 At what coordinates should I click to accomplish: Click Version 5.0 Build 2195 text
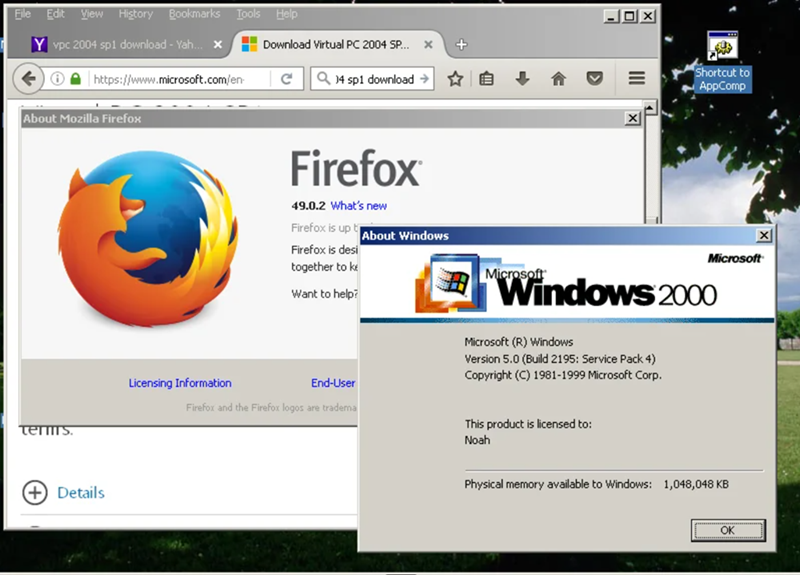coord(560,359)
